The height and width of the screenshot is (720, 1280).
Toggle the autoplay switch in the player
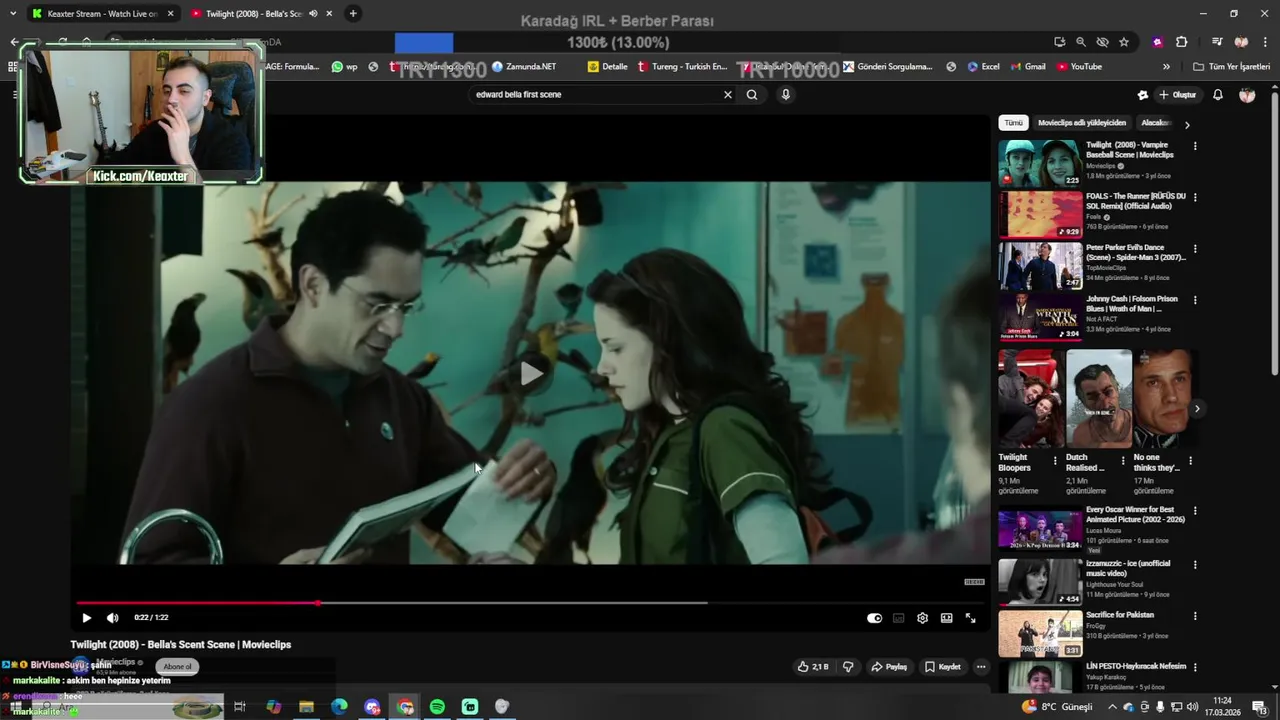875,618
